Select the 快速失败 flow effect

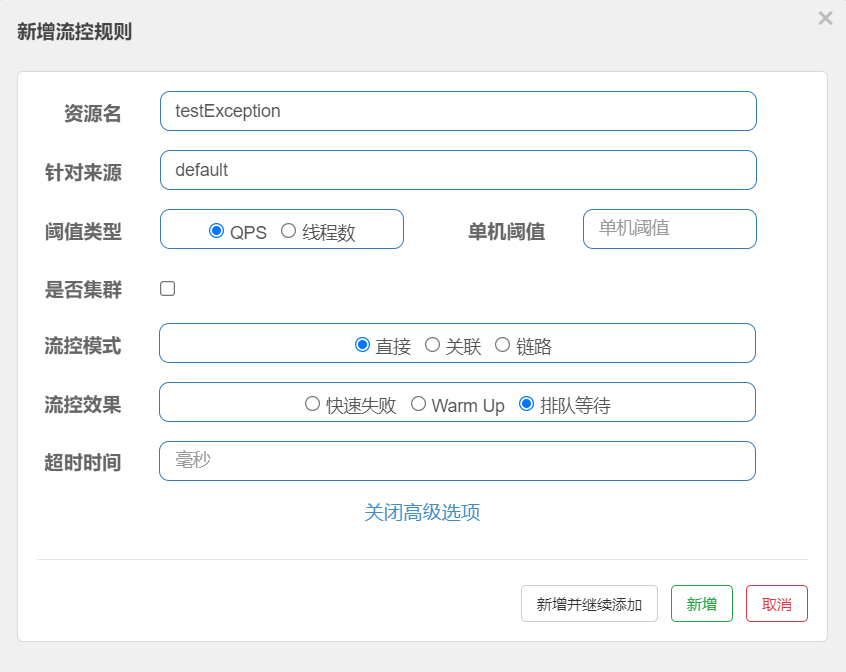[312, 404]
